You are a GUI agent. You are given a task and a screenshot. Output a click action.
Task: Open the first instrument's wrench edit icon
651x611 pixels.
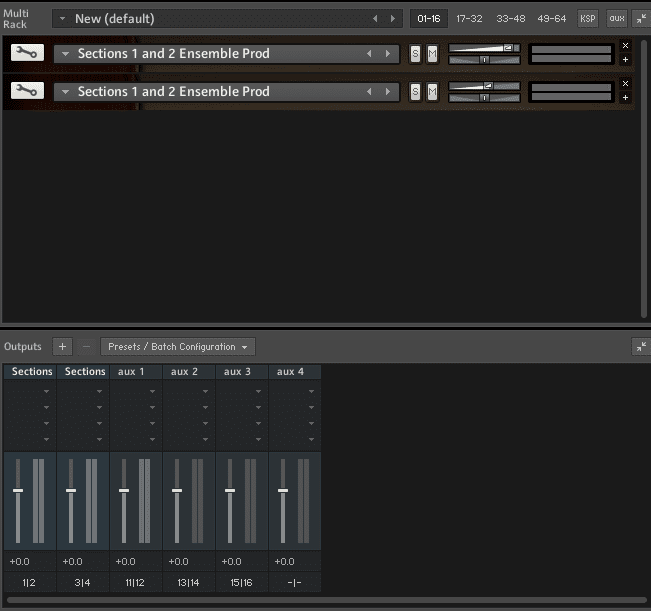pyautogui.click(x=27, y=54)
